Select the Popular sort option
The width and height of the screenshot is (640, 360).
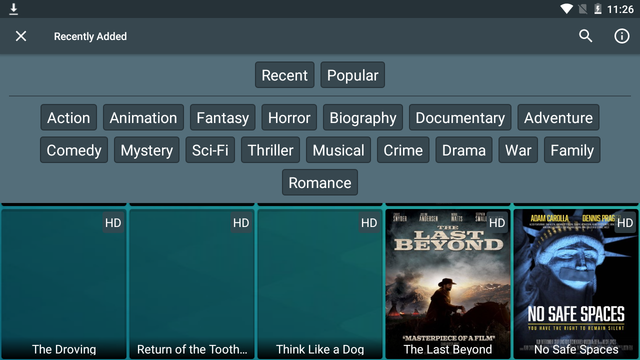tap(353, 75)
